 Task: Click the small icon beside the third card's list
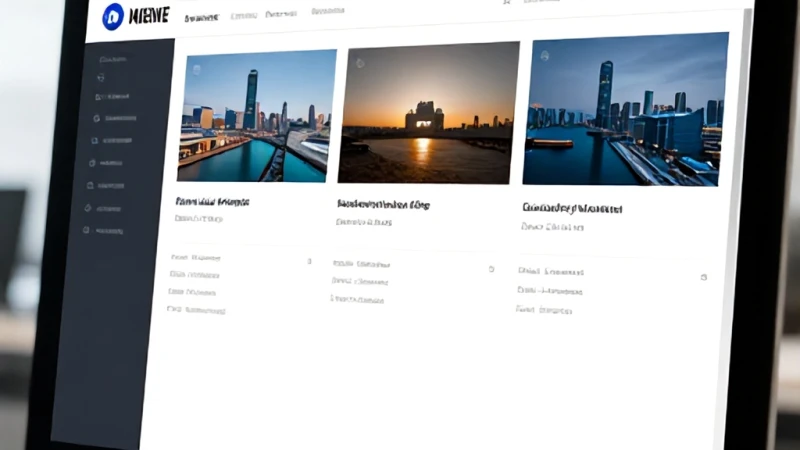704,277
